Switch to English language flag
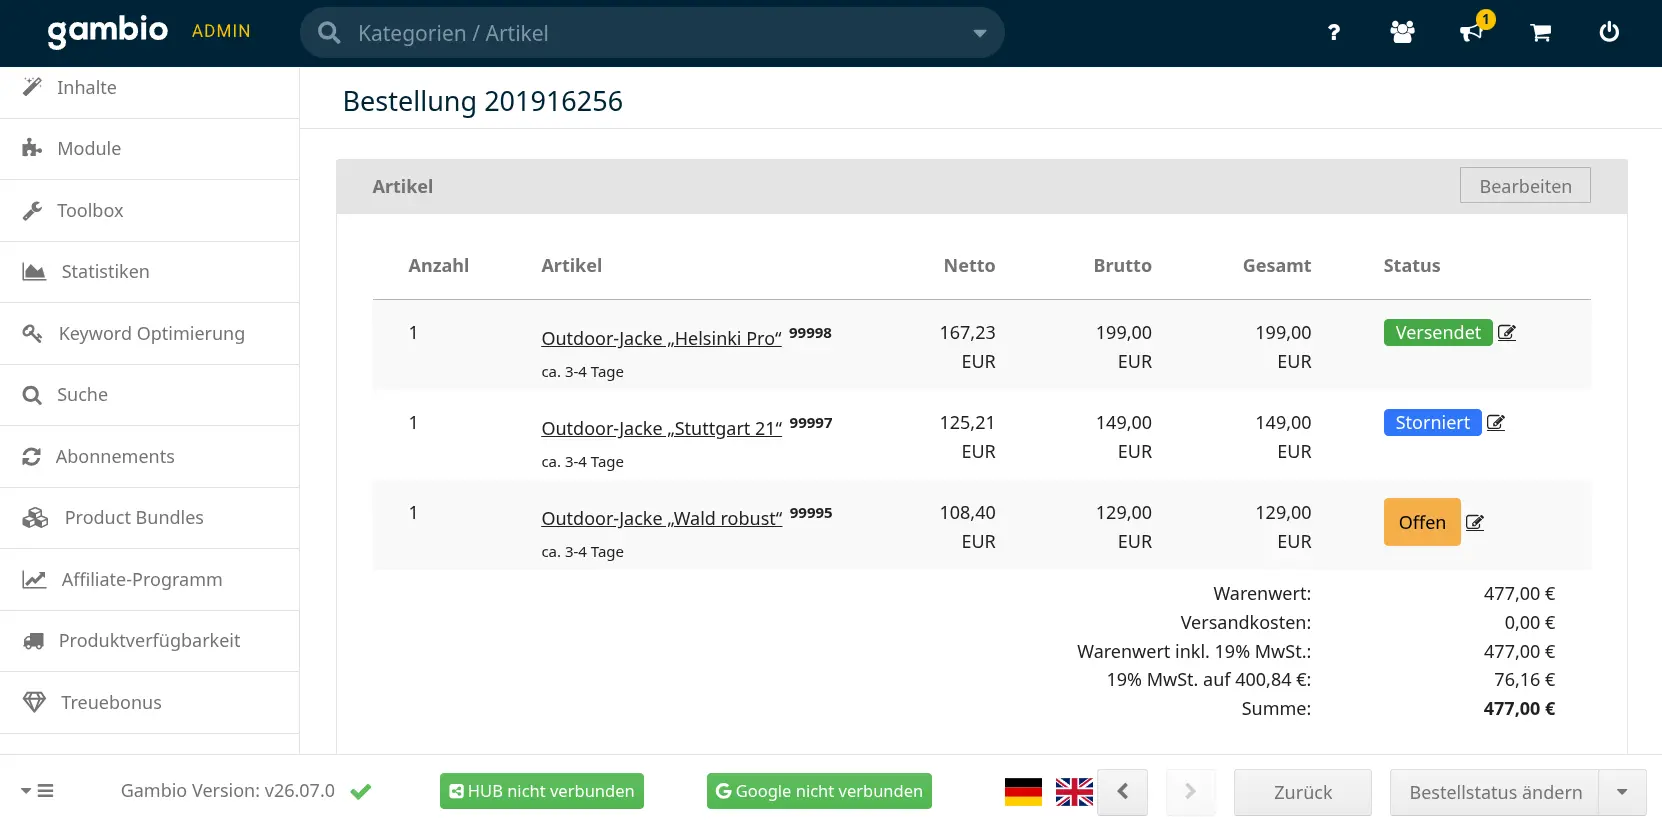 tap(1074, 792)
